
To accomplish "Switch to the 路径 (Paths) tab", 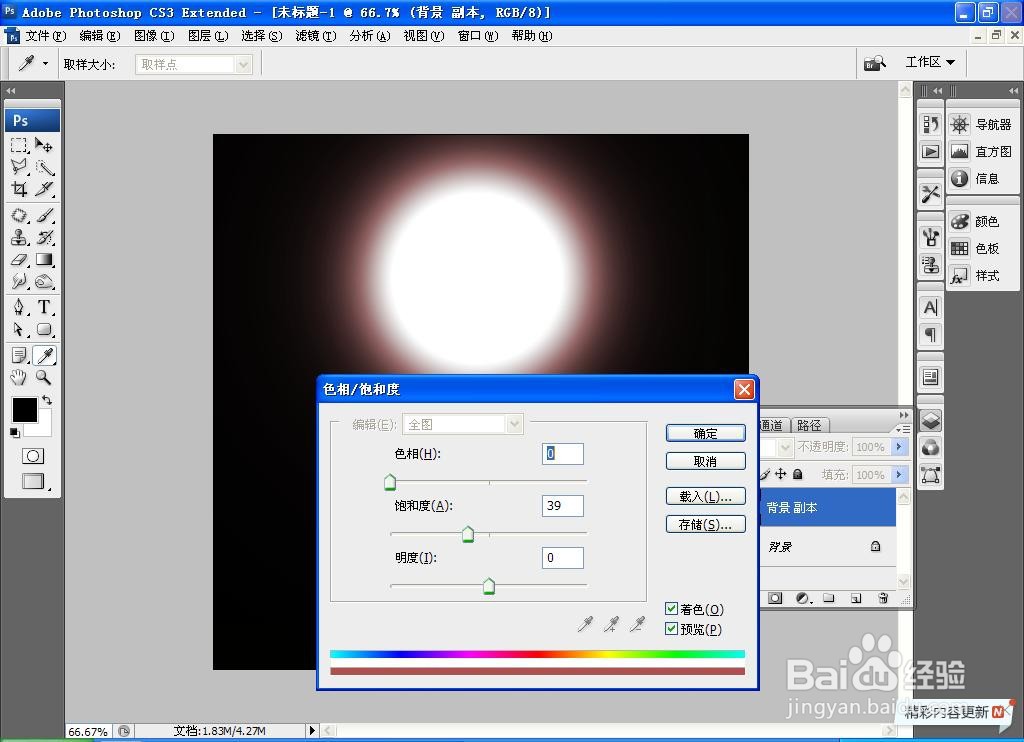I will click(810, 424).
